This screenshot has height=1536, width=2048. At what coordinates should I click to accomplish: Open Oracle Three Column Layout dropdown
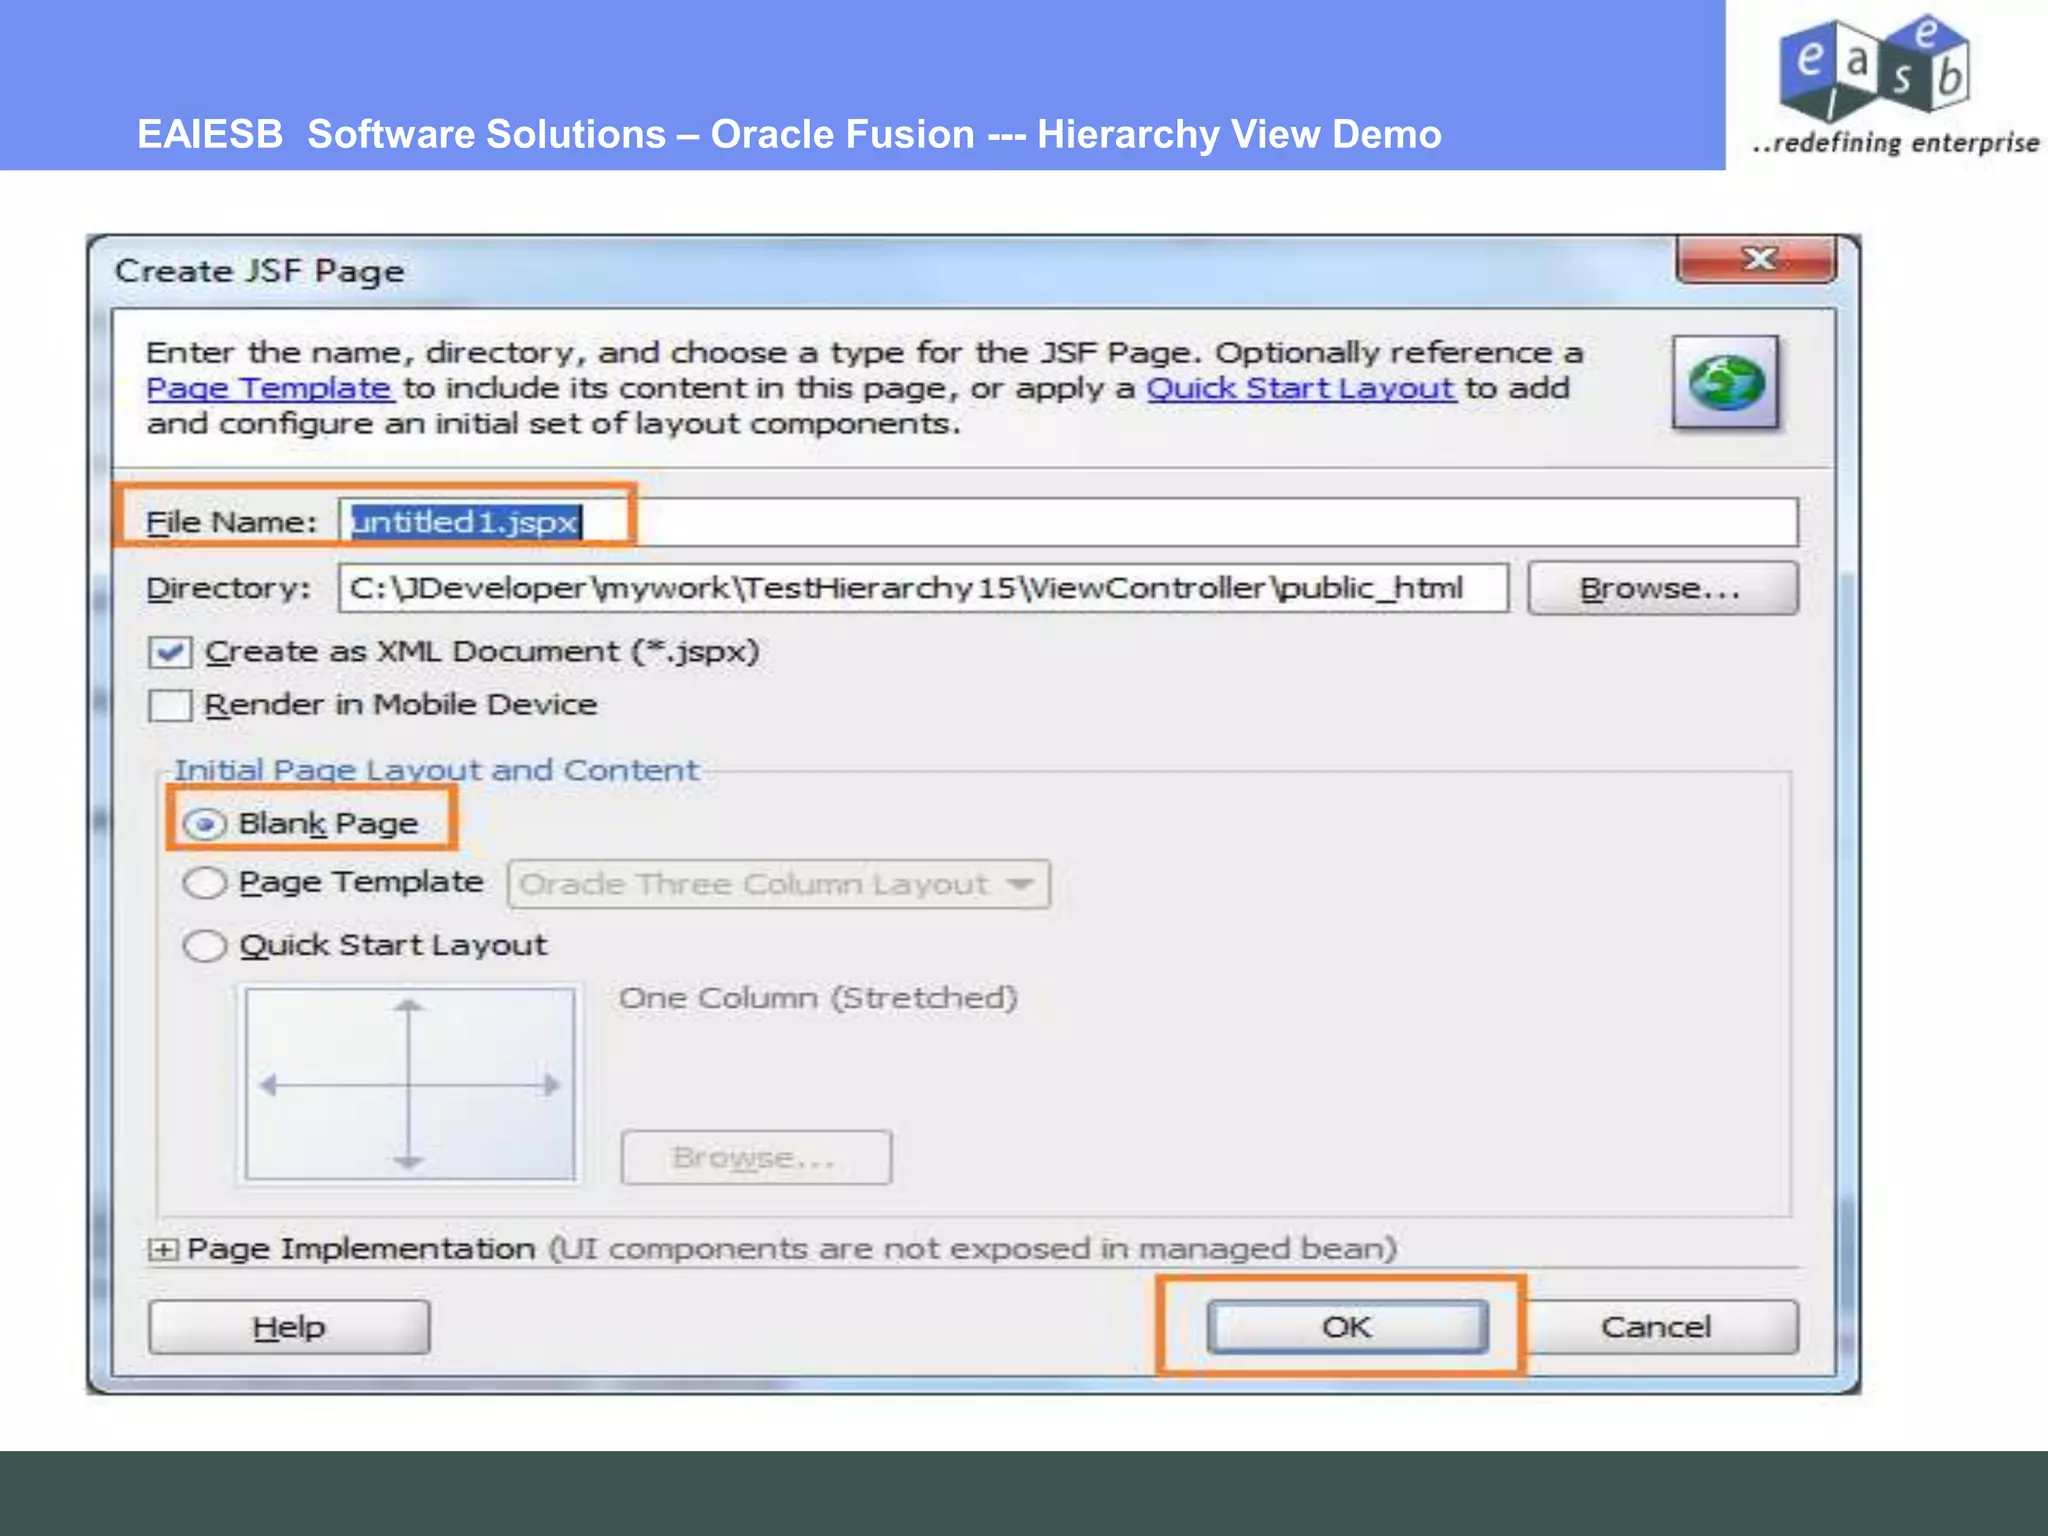(778, 884)
